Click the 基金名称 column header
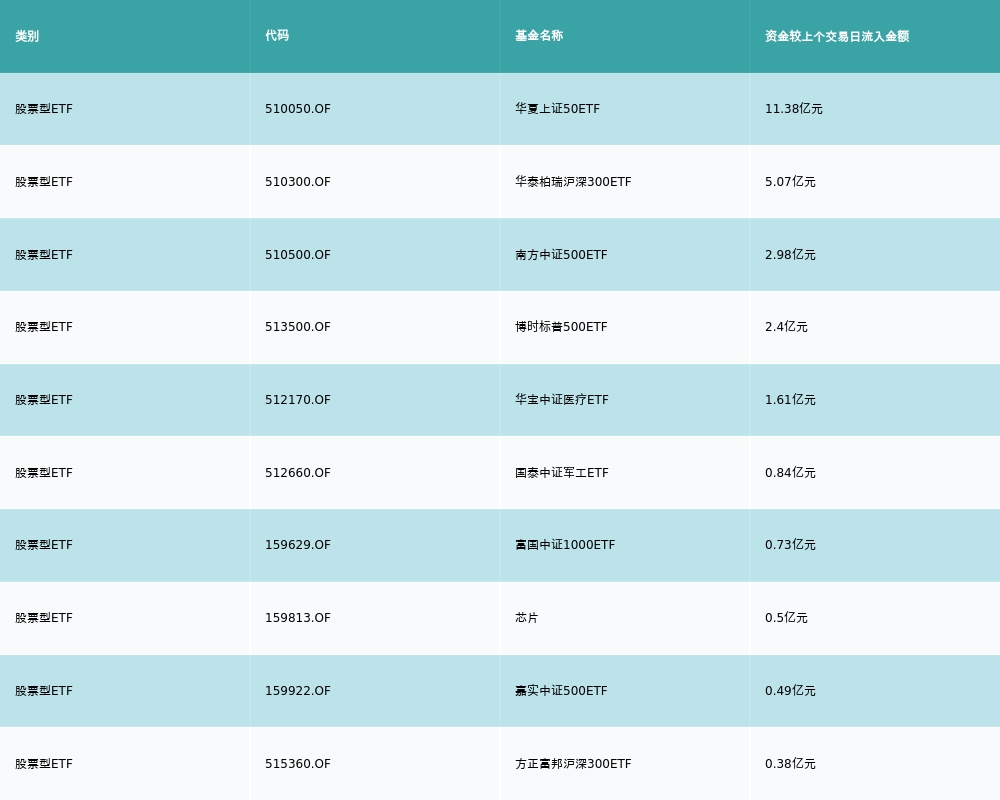This screenshot has height=800, width=1000. tap(539, 36)
